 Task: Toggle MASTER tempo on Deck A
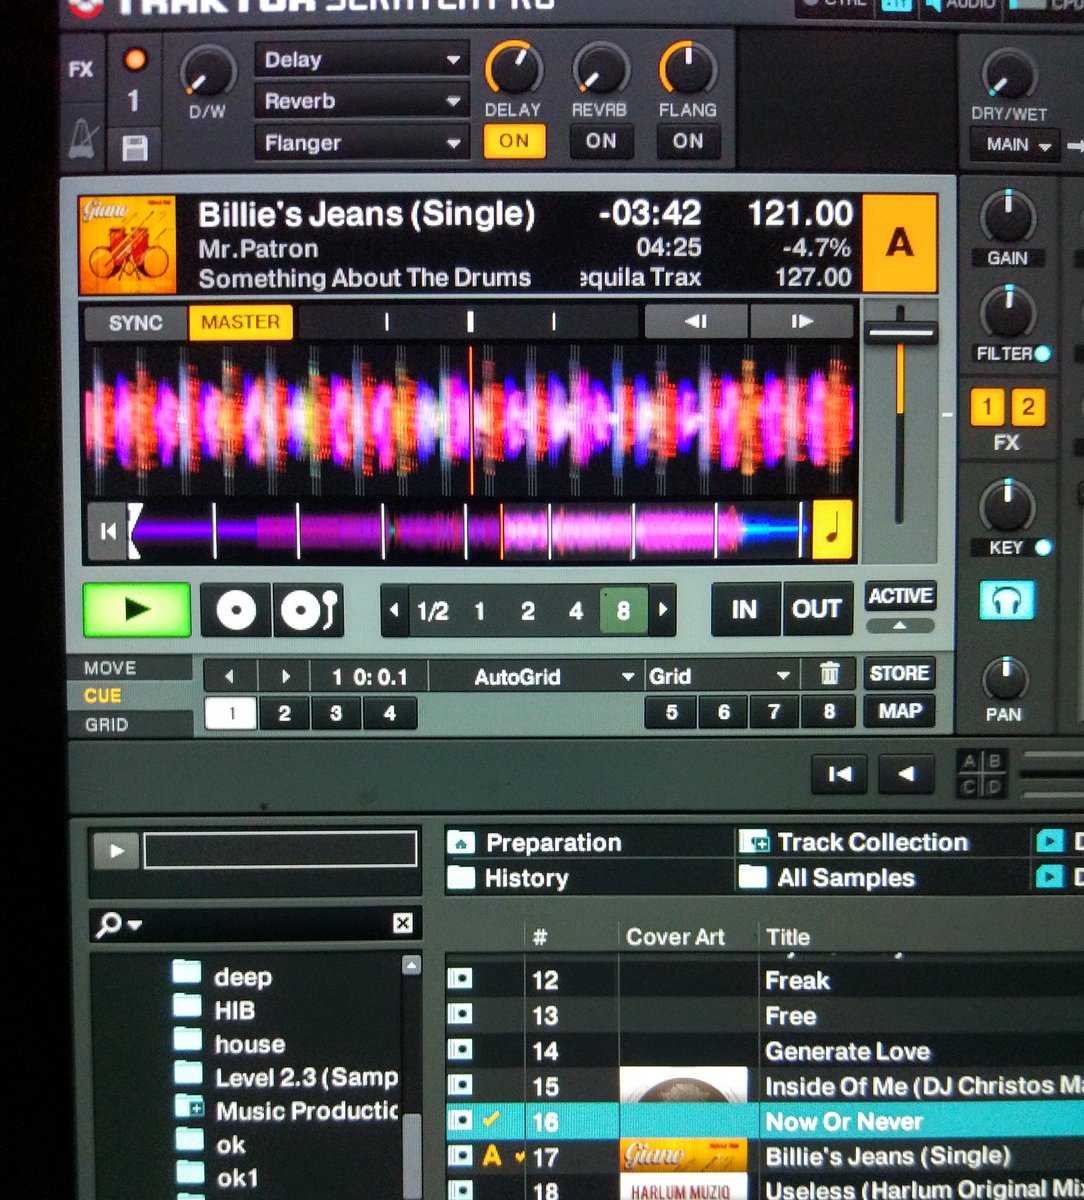click(x=241, y=322)
